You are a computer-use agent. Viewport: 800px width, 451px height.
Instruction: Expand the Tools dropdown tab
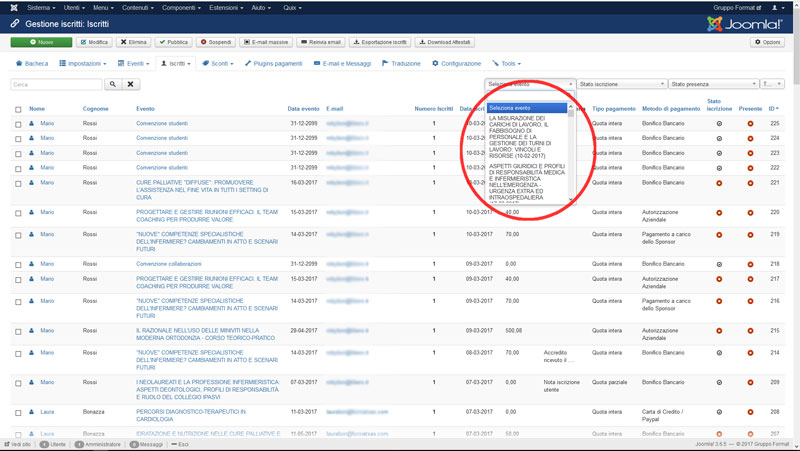point(507,63)
